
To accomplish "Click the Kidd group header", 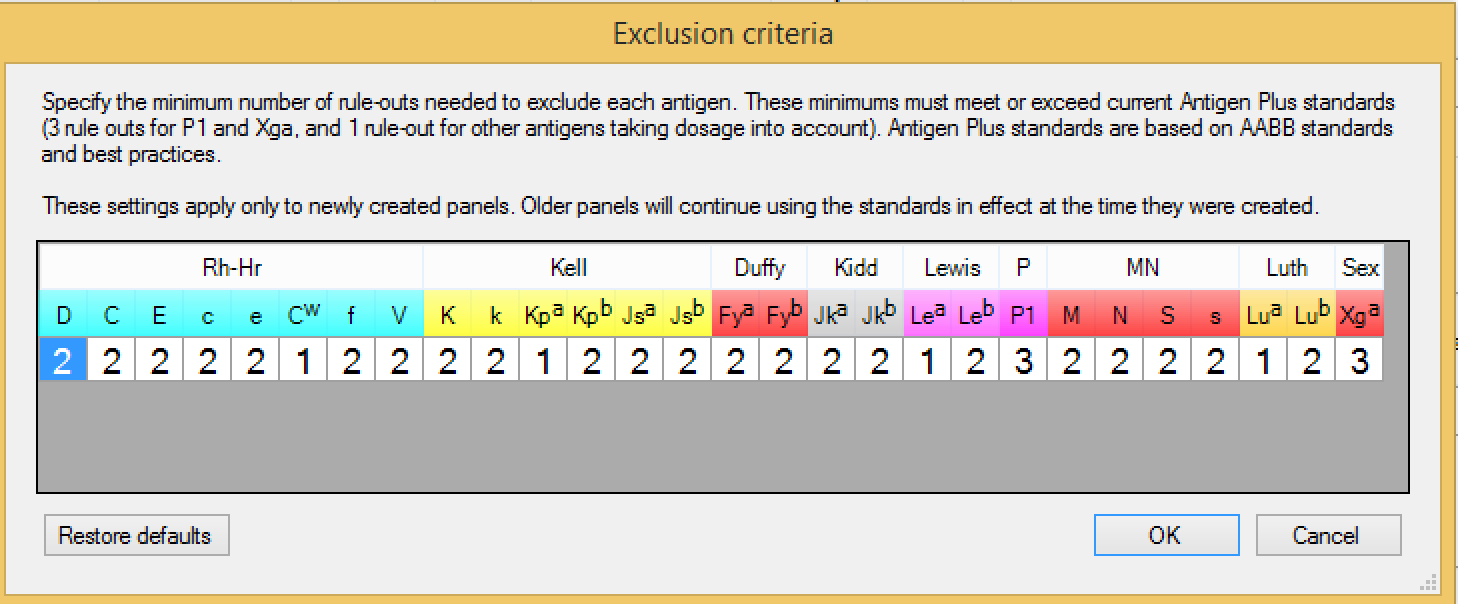I will (855, 267).
